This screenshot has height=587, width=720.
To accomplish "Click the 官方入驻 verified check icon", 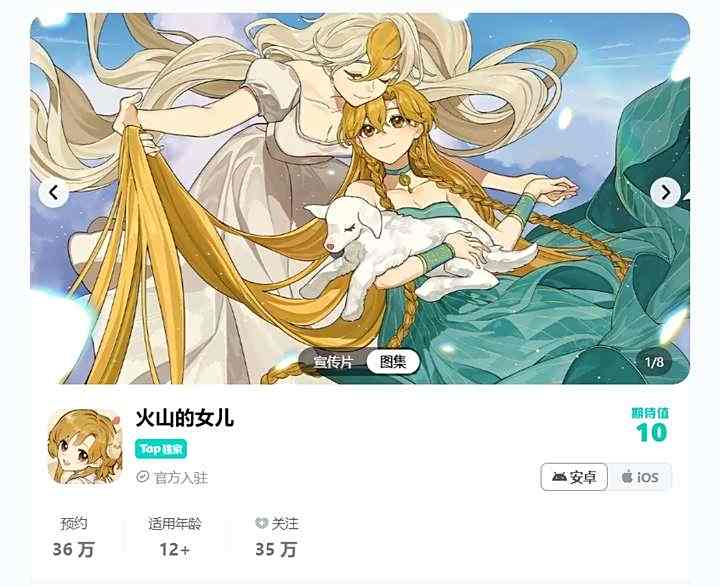I will (143, 477).
